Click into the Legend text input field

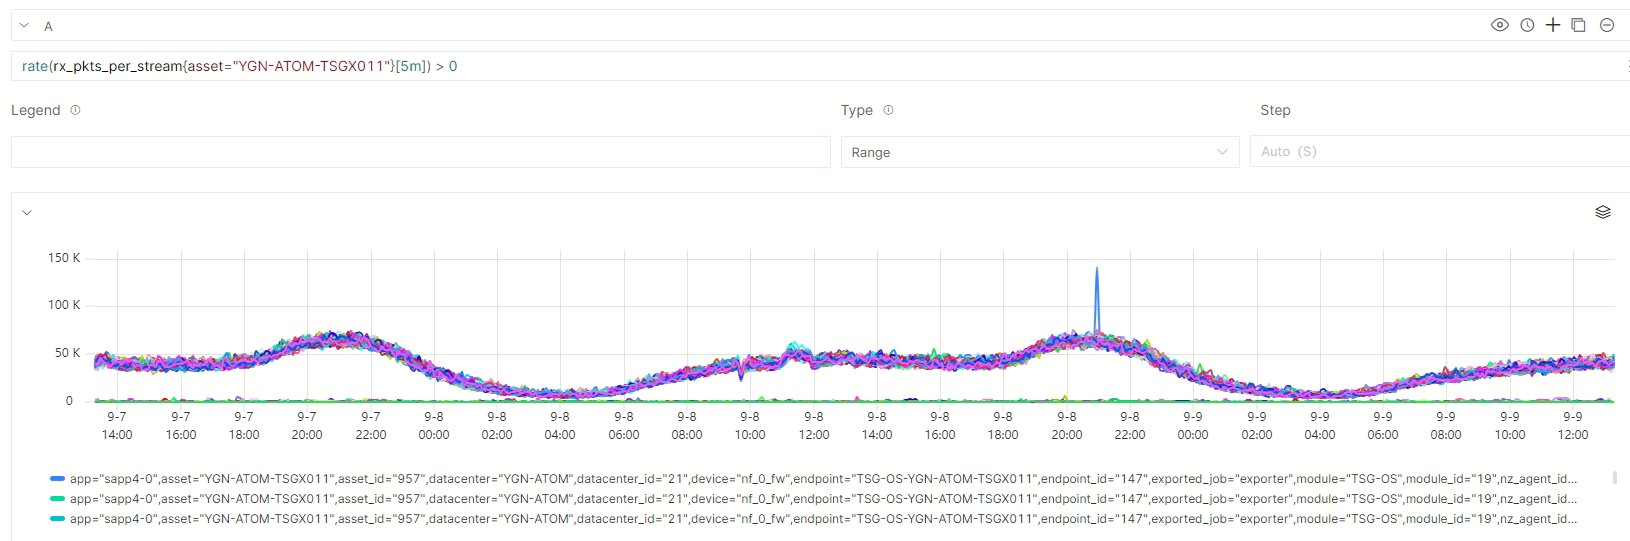click(420, 152)
